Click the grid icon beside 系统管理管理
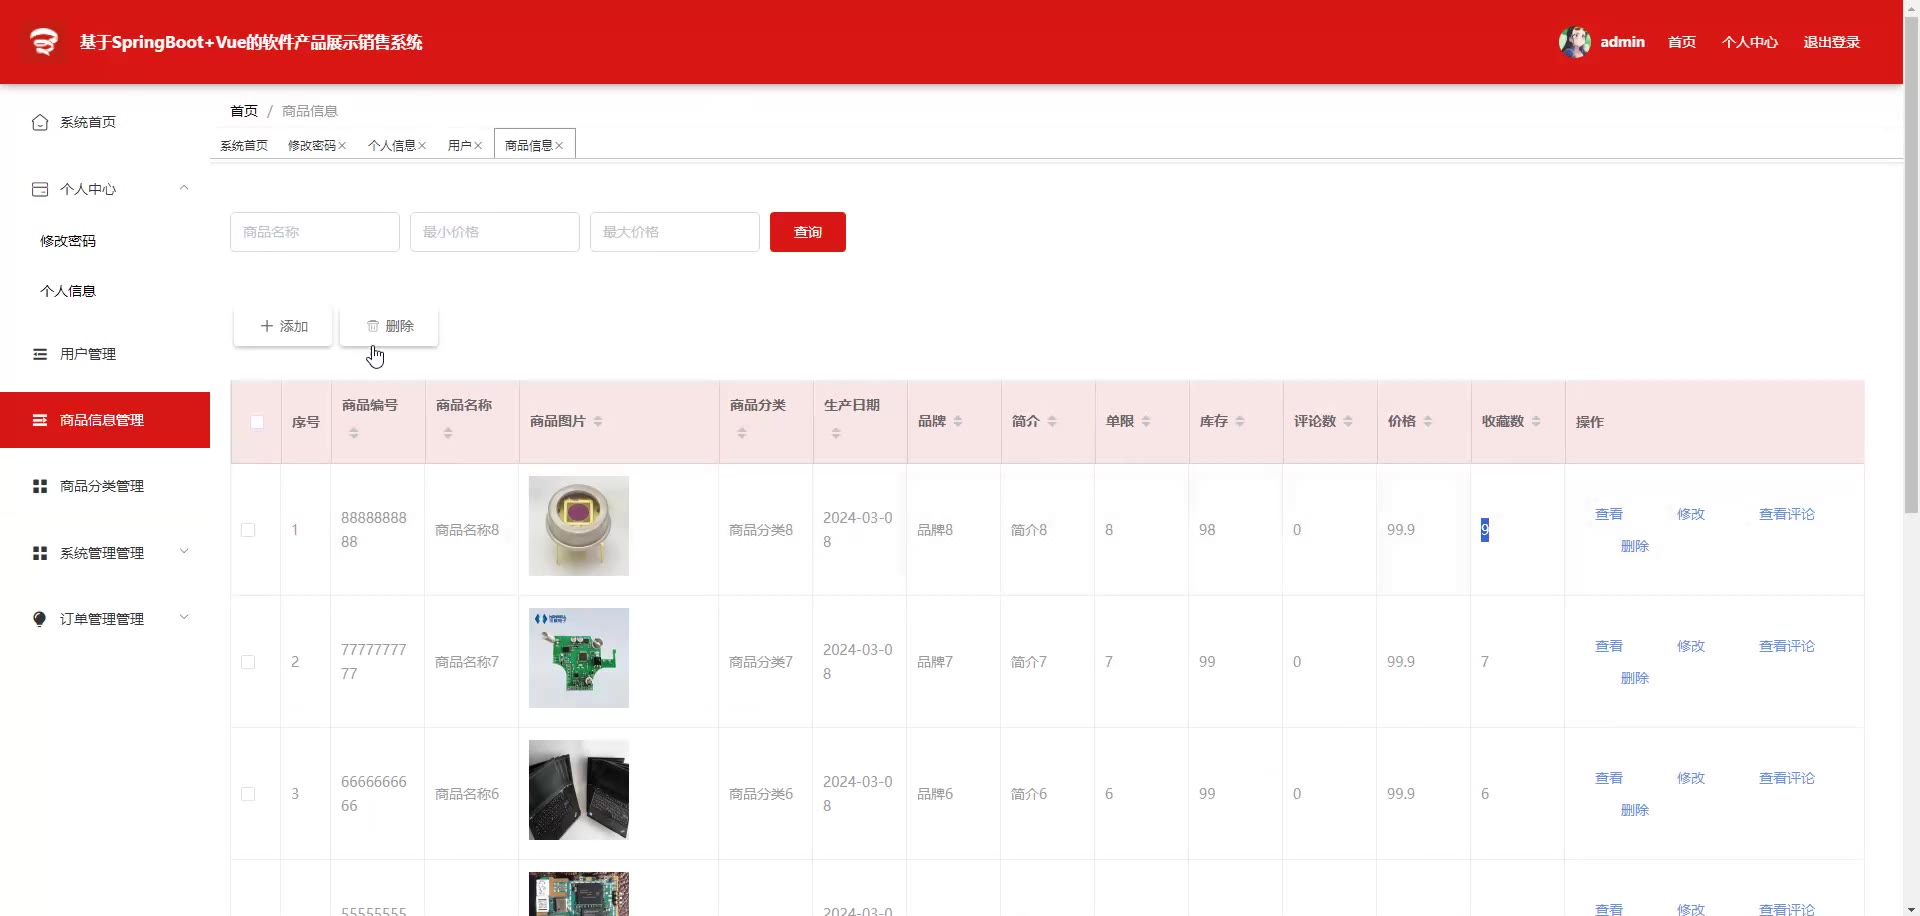This screenshot has width=1920, height=916. coord(40,553)
